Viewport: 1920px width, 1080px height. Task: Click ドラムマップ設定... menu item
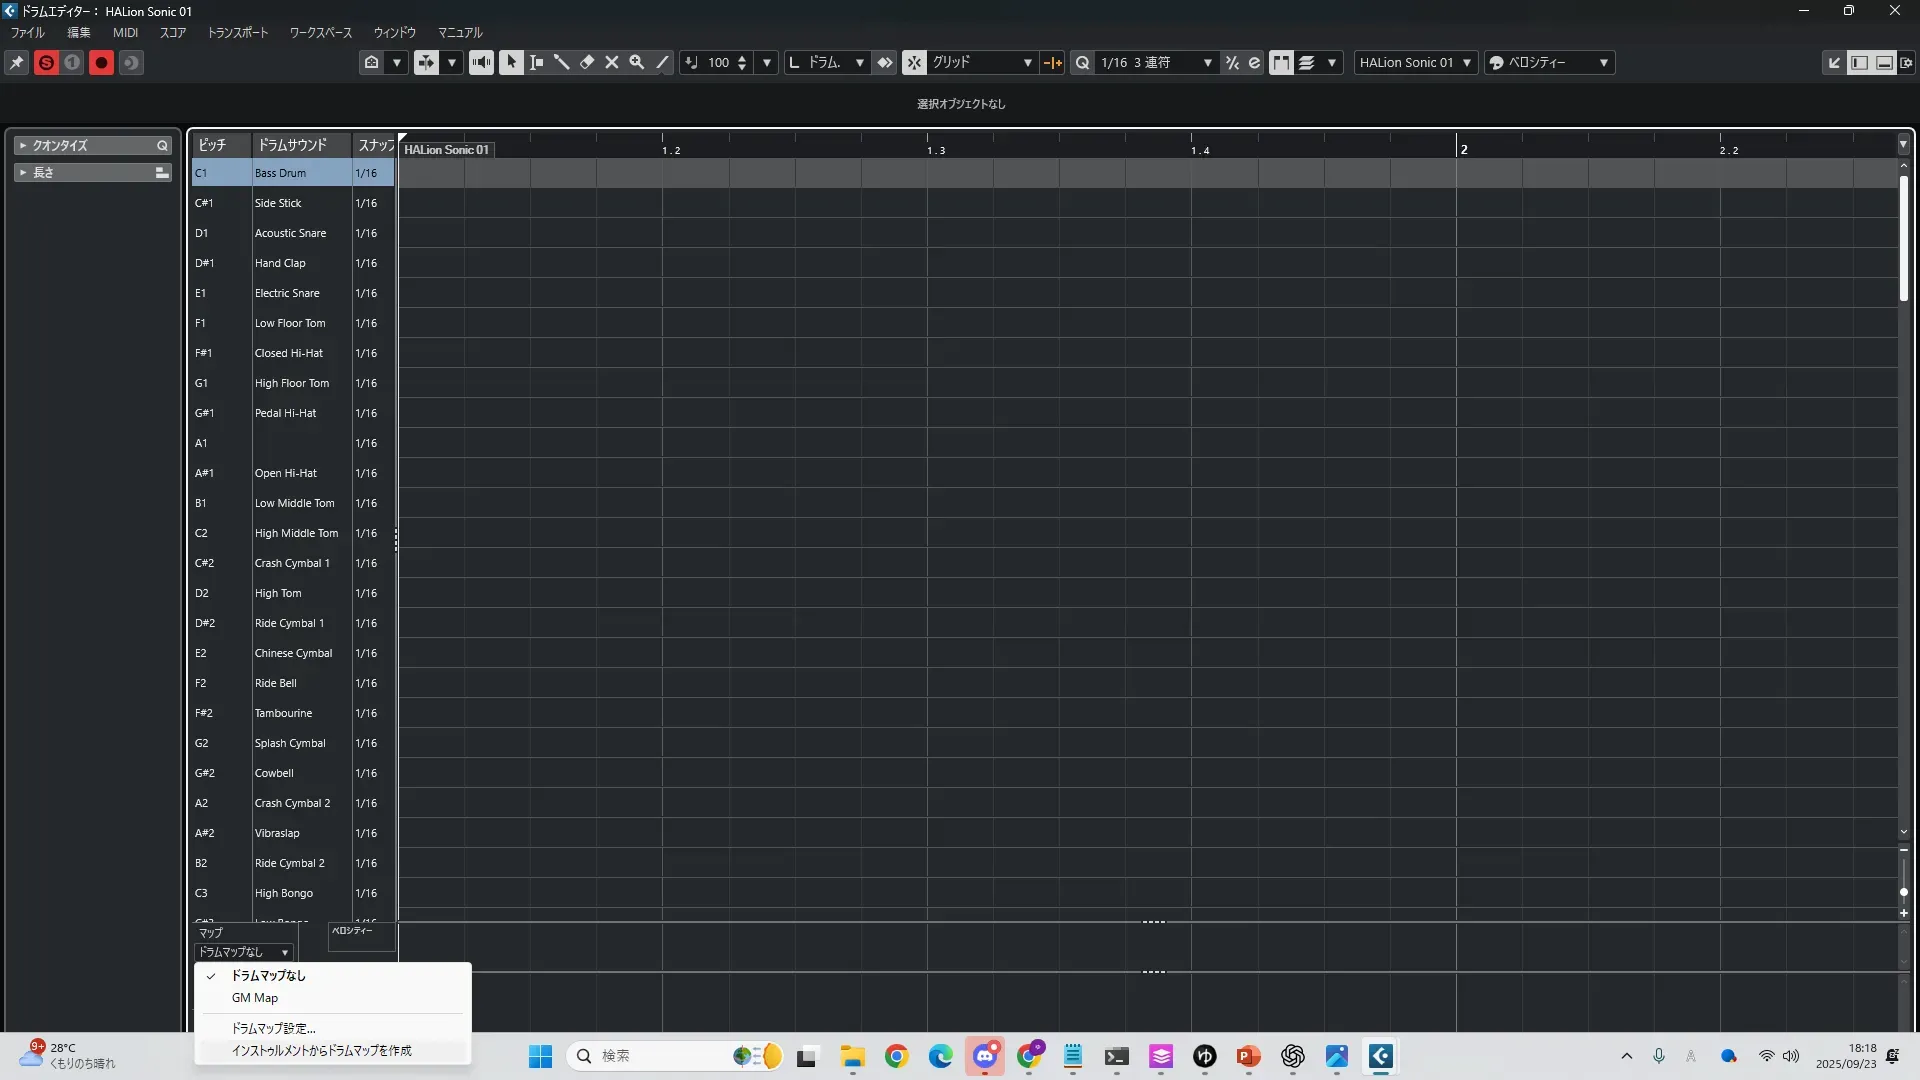273,1028
